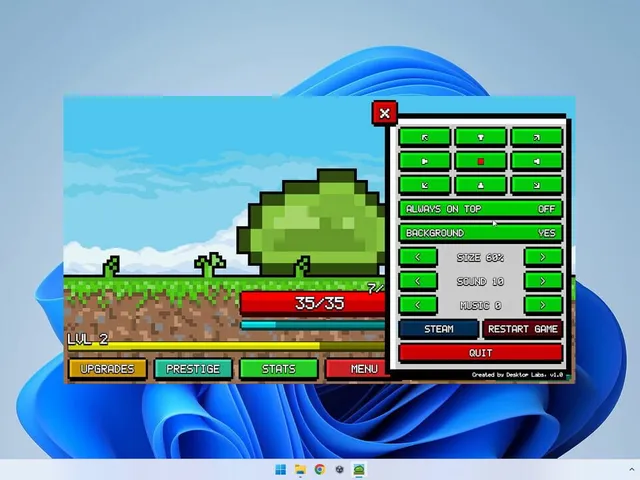Select center position red square button
This screenshot has height=480, width=640.
[x=480, y=161]
